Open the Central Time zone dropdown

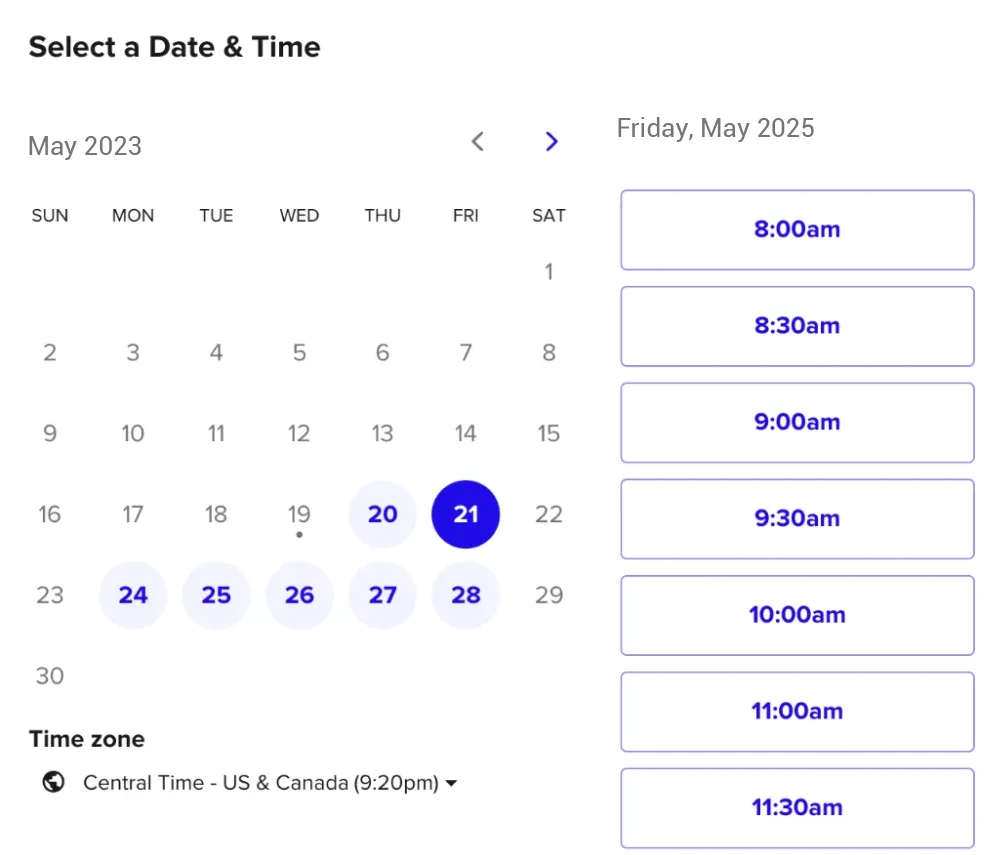pyautogui.click(x=270, y=782)
